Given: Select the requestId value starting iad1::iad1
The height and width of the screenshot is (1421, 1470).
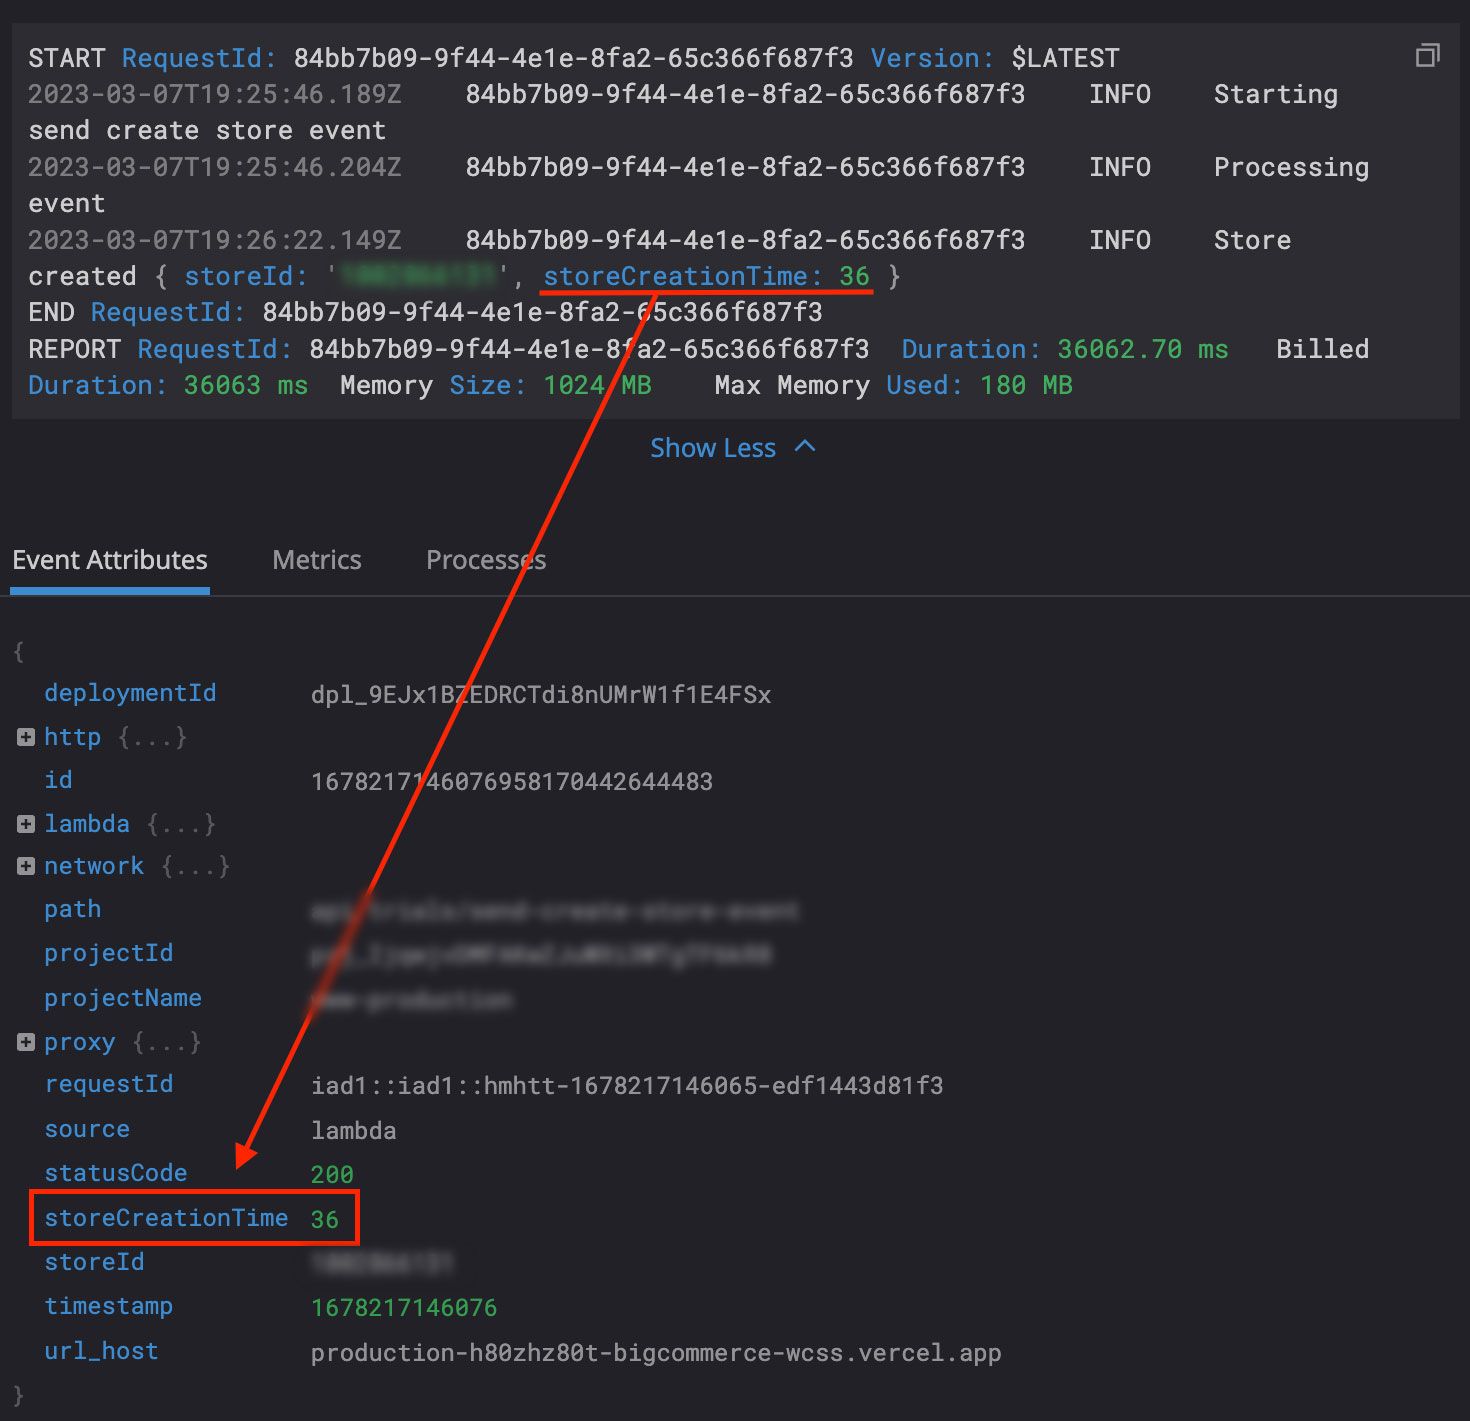Looking at the screenshot, I should [627, 1086].
